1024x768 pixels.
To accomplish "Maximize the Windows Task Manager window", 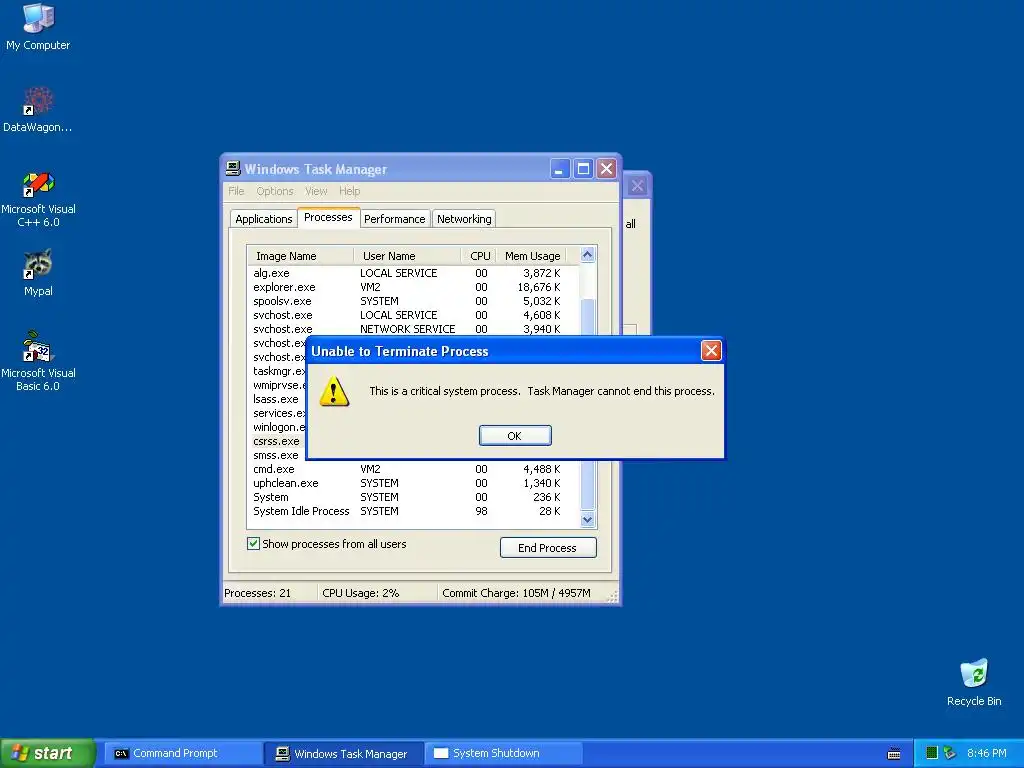I will click(583, 168).
